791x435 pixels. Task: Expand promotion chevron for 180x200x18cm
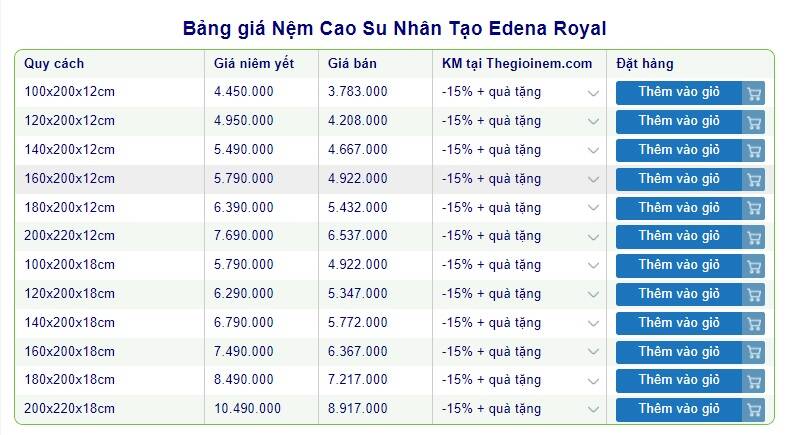click(x=594, y=381)
